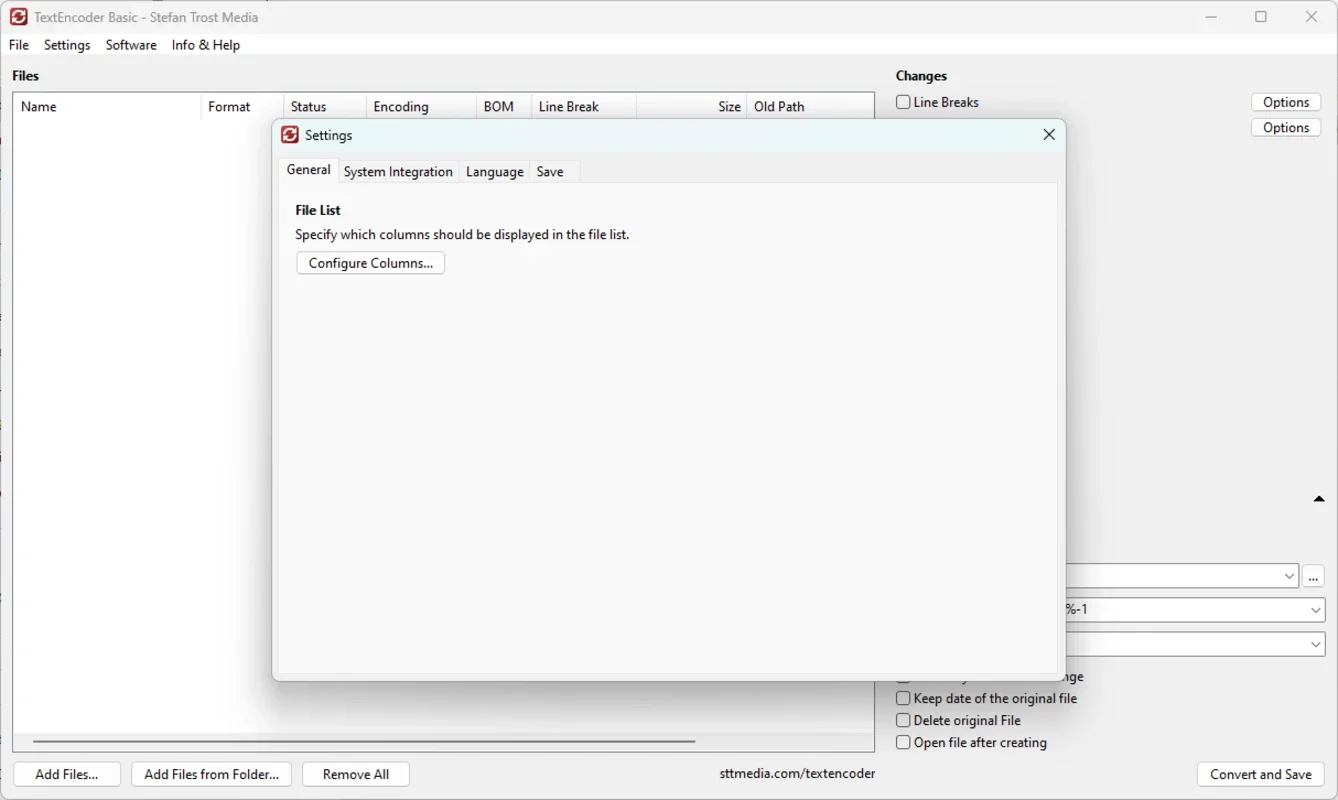Sort file list by Encoding column
The image size is (1338, 800).
(x=421, y=106)
